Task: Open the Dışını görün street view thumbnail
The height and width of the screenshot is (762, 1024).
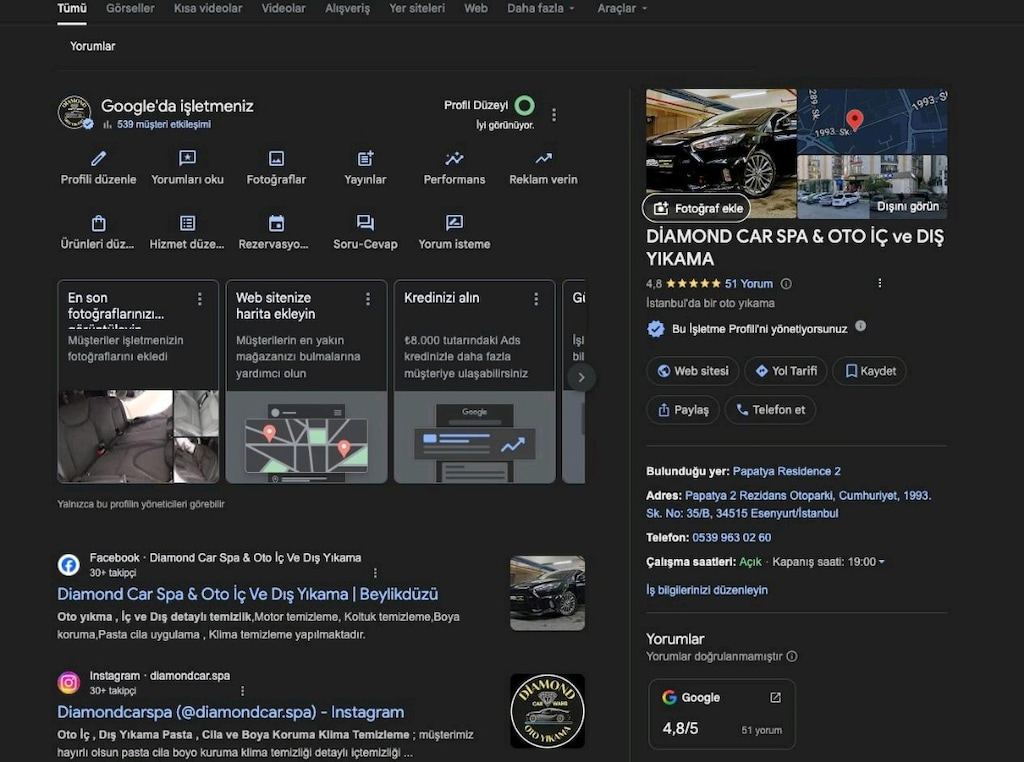Action: point(872,186)
